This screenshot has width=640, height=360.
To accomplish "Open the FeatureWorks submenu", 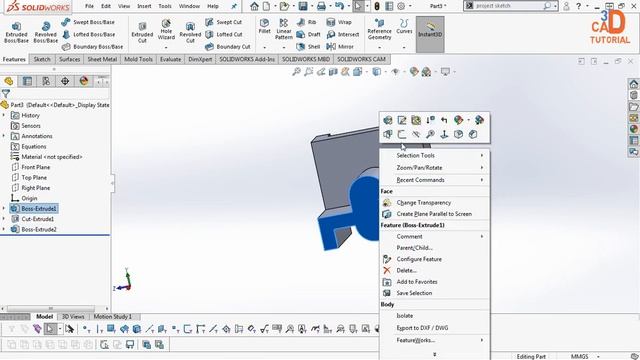I will pyautogui.click(x=434, y=340).
